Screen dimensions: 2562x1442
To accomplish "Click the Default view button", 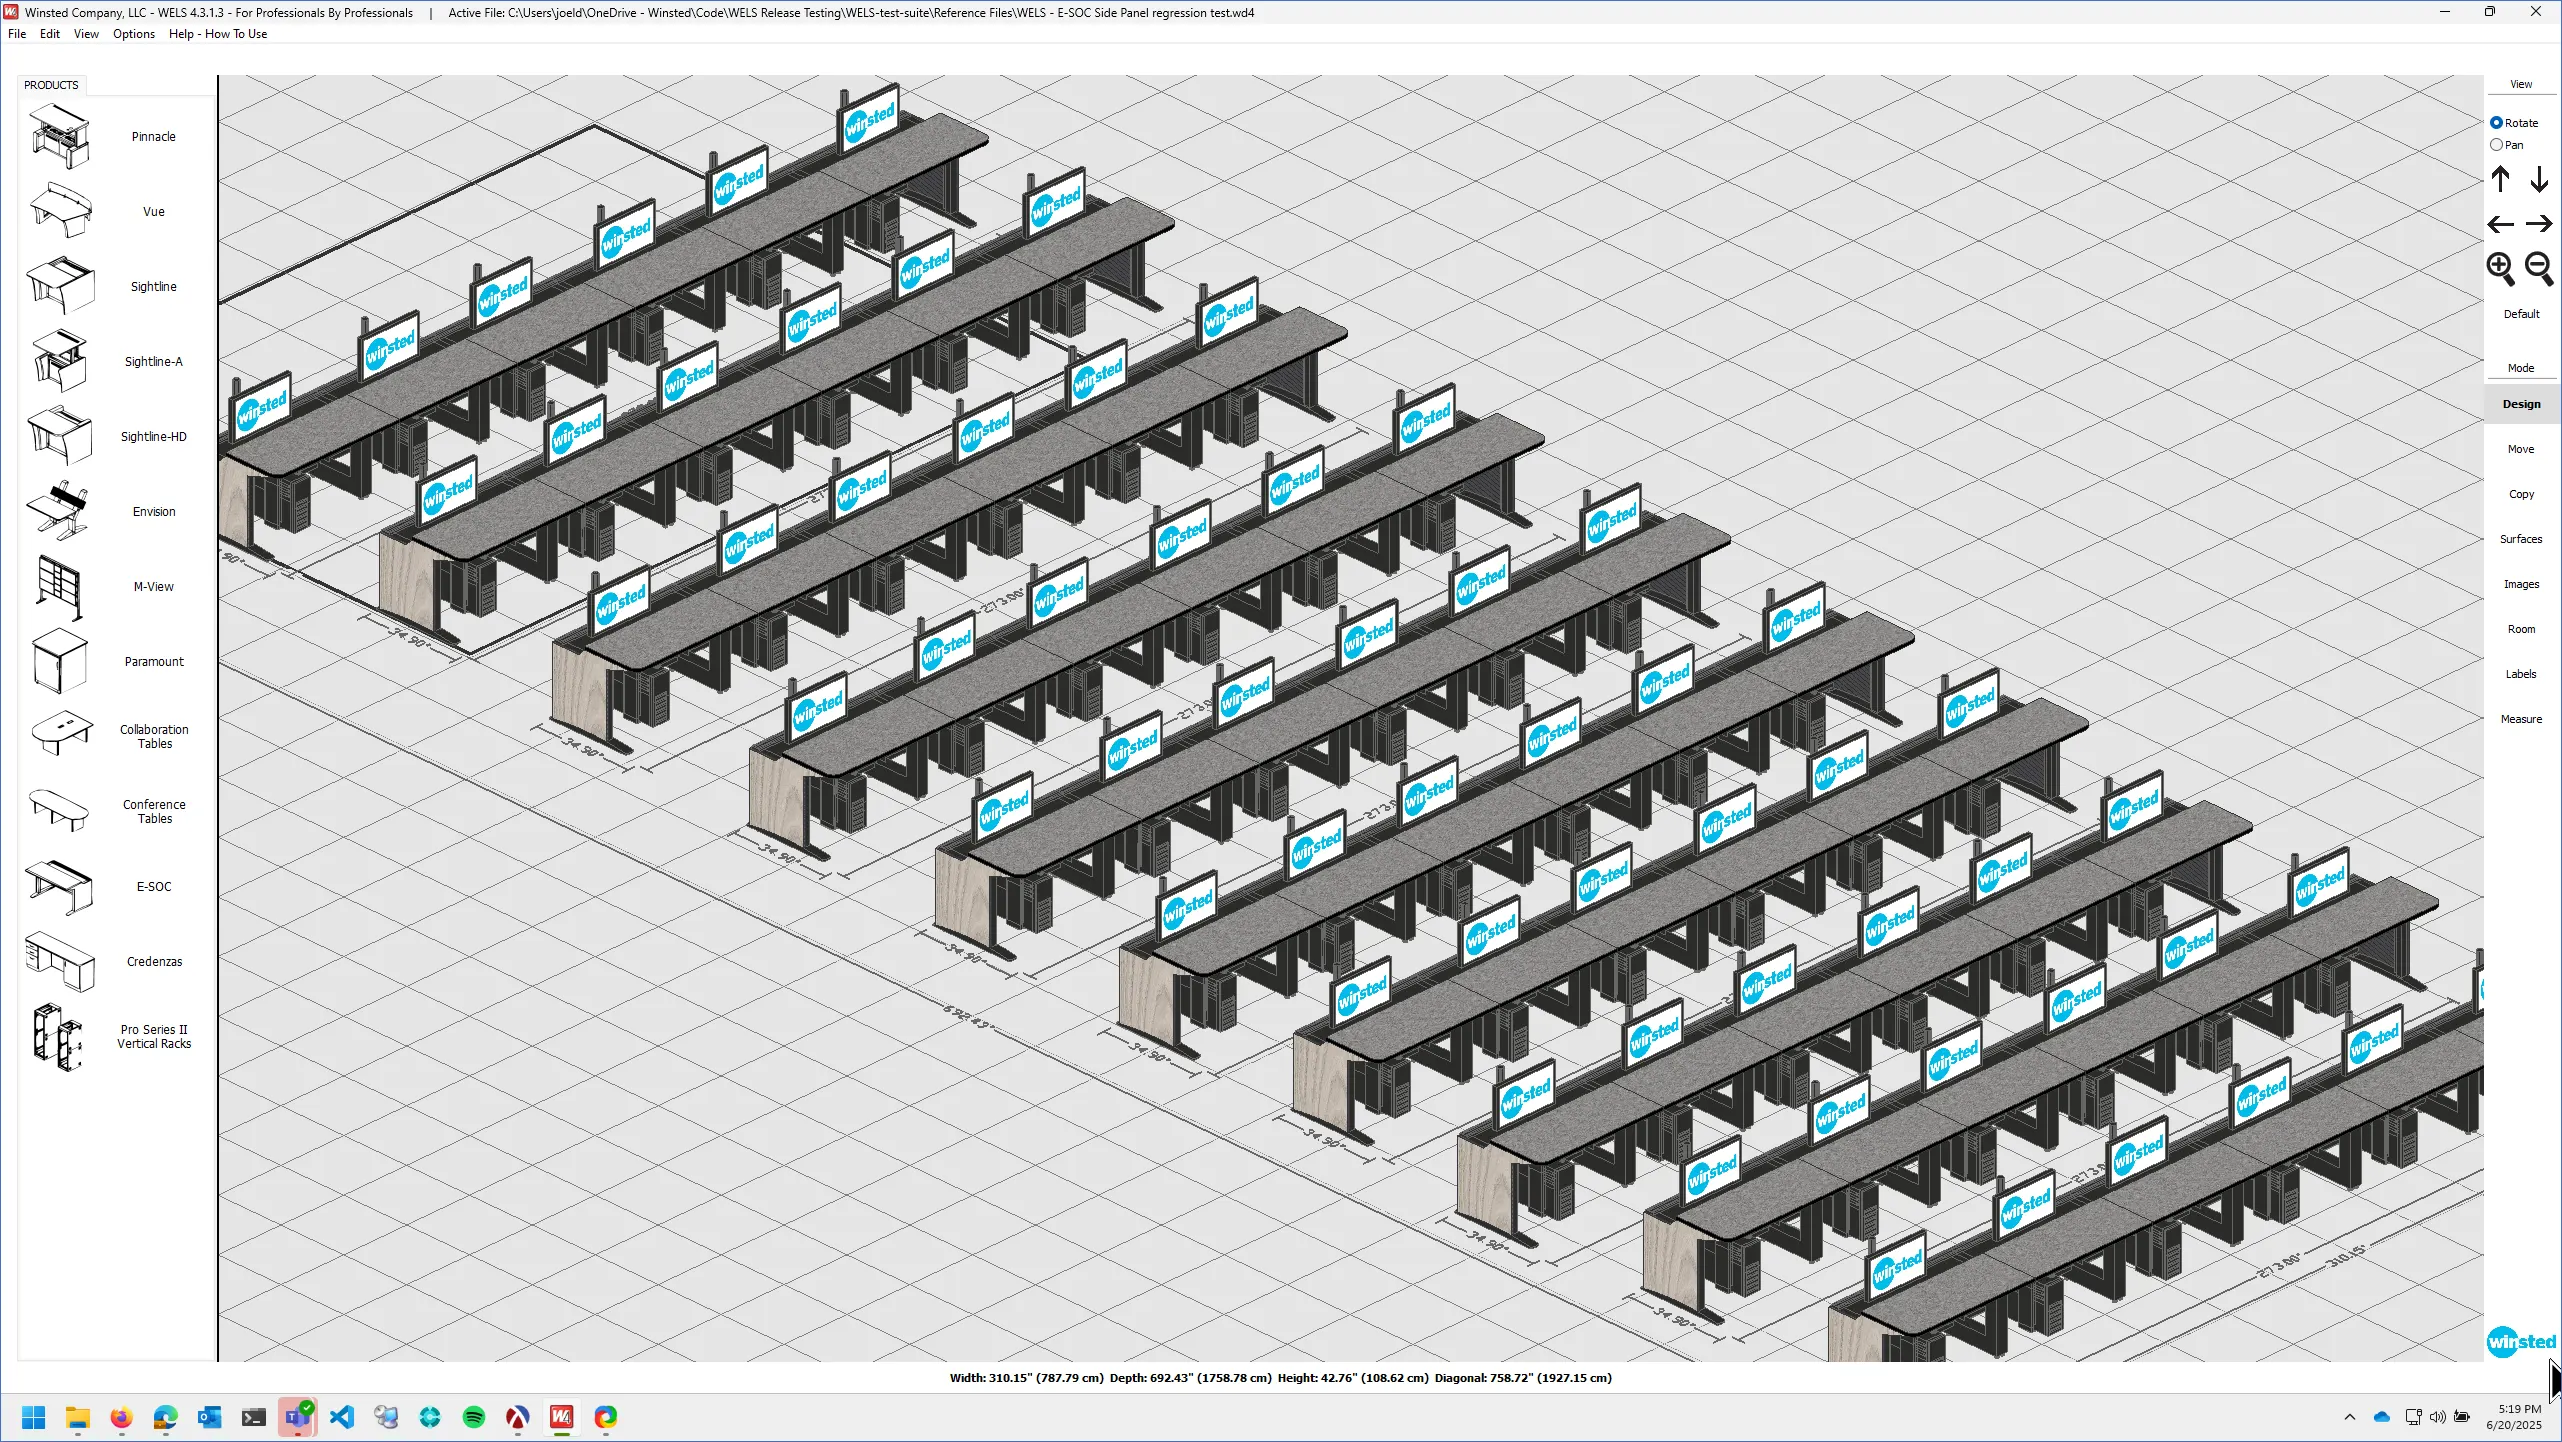I will click(x=2521, y=314).
